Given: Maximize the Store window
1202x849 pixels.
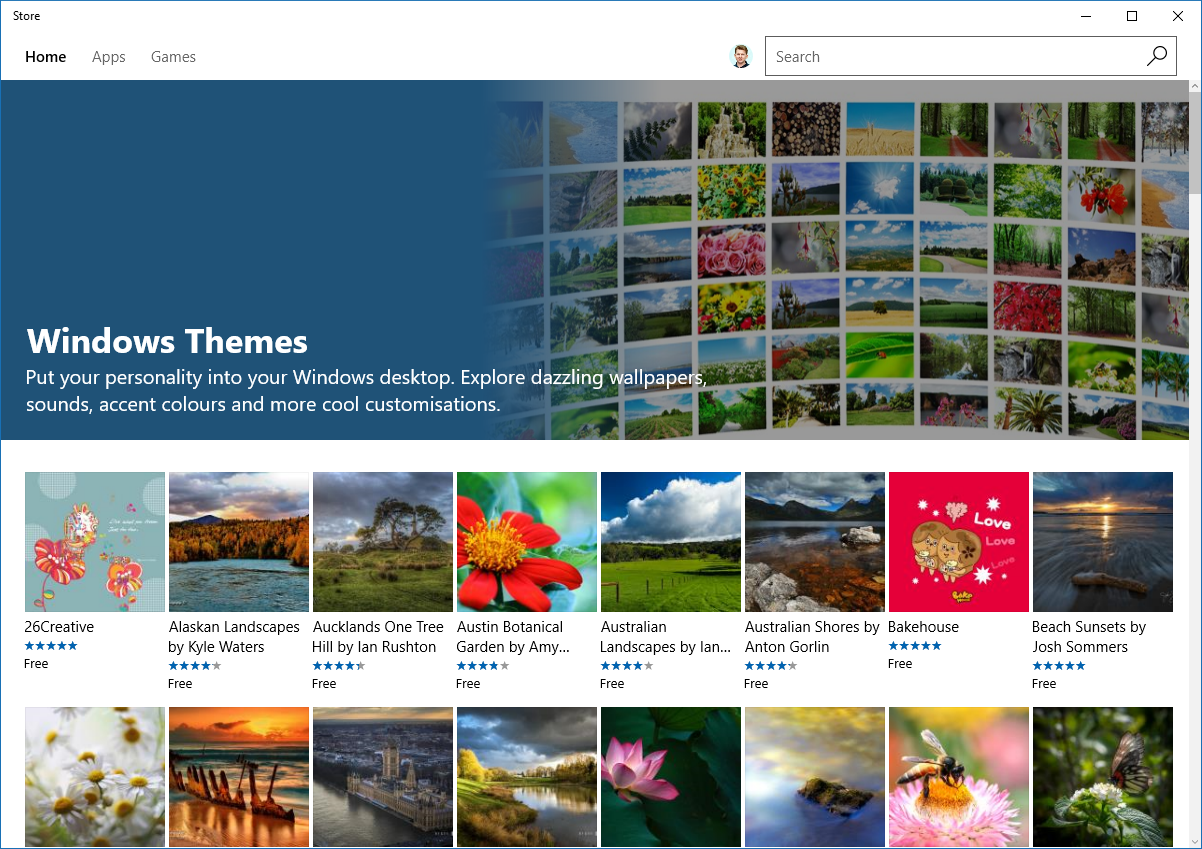Looking at the screenshot, I should [x=1132, y=16].
